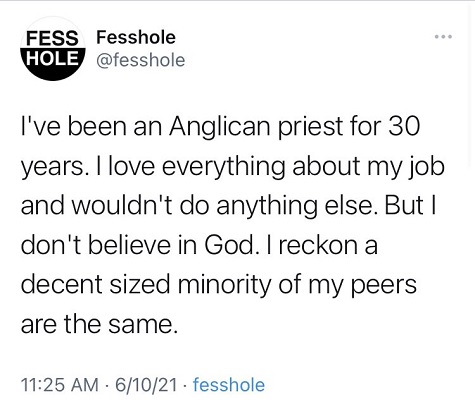Open the Fesshole display name
This screenshot has width=475, height=409.
[x=136, y=37]
